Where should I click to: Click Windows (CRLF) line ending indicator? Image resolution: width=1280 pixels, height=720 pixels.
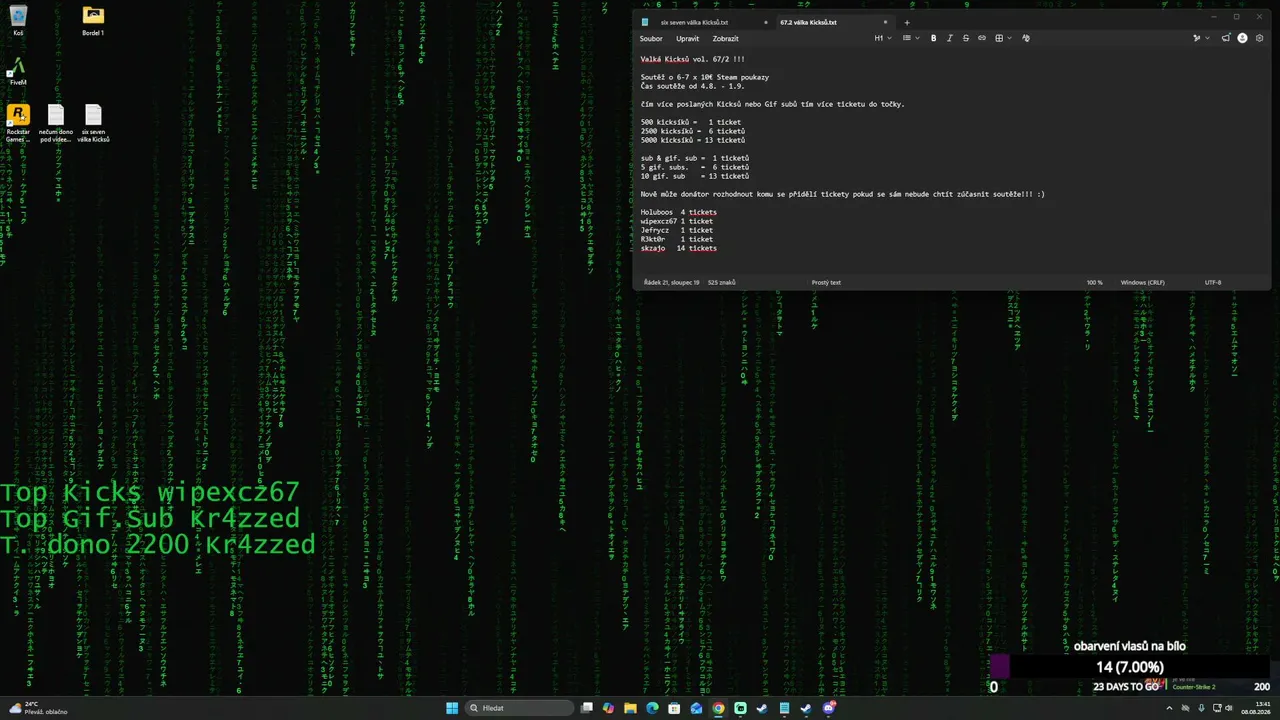(x=1142, y=283)
